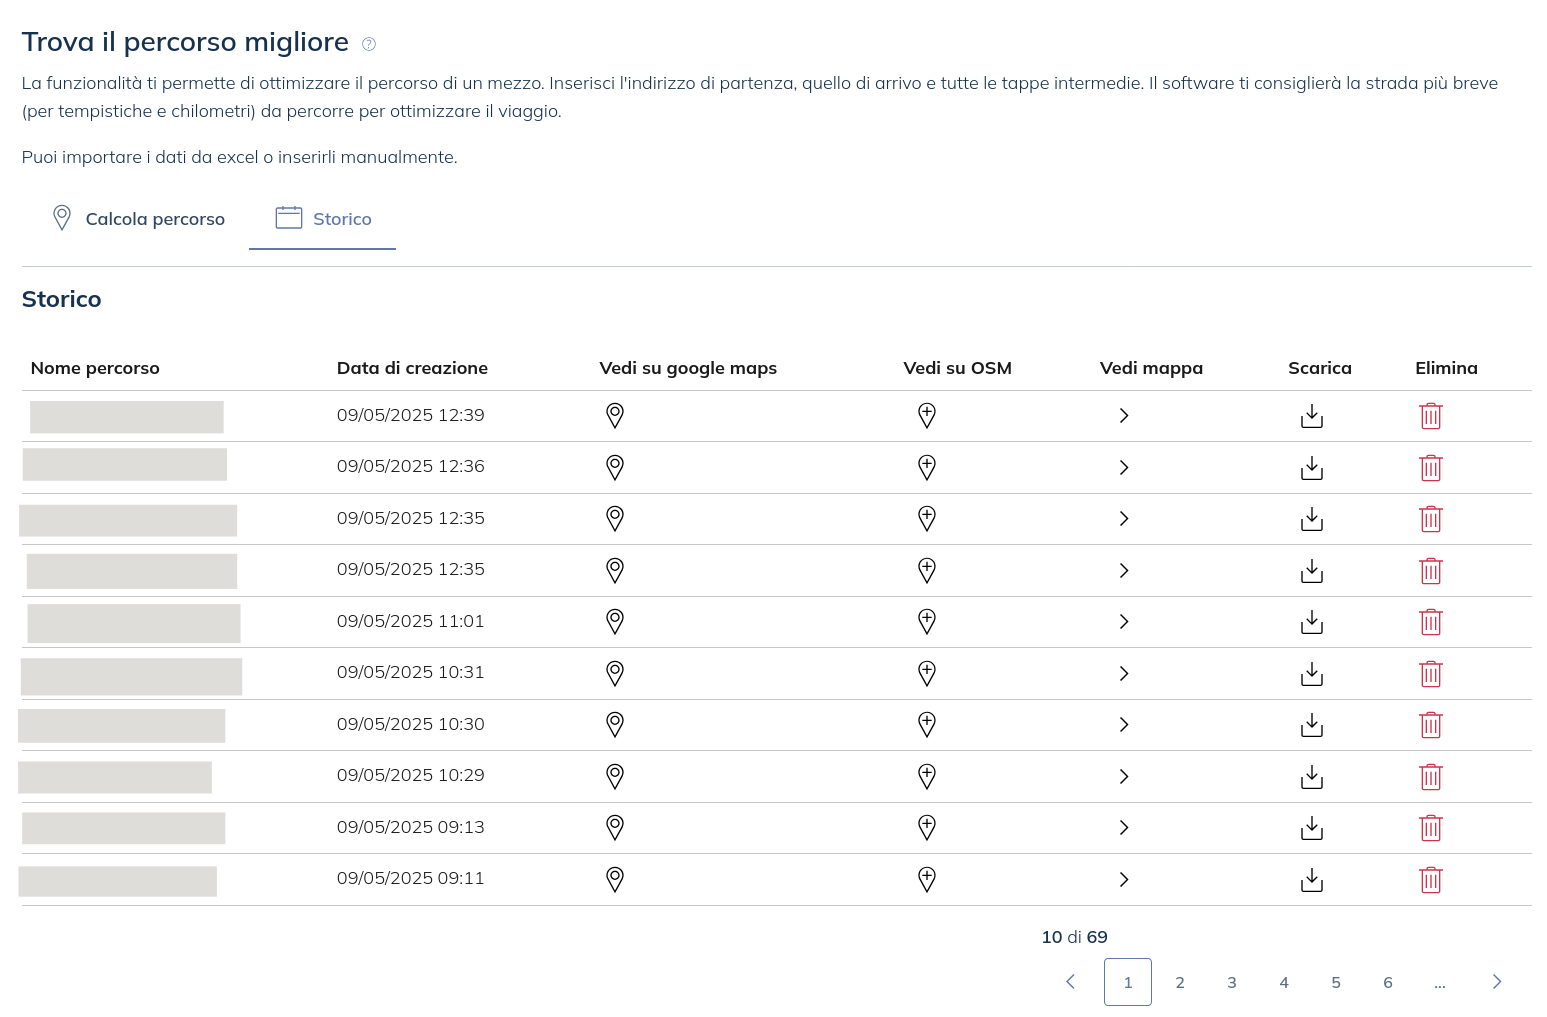
Task: Click the pagination ellipsis for more pages
Action: click(x=1440, y=983)
